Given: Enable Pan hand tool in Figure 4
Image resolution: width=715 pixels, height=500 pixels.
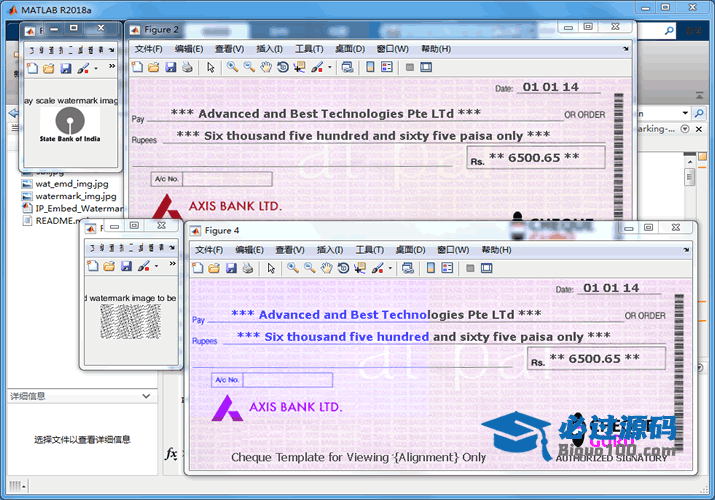Looking at the screenshot, I should pyautogui.click(x=326, y=268).
